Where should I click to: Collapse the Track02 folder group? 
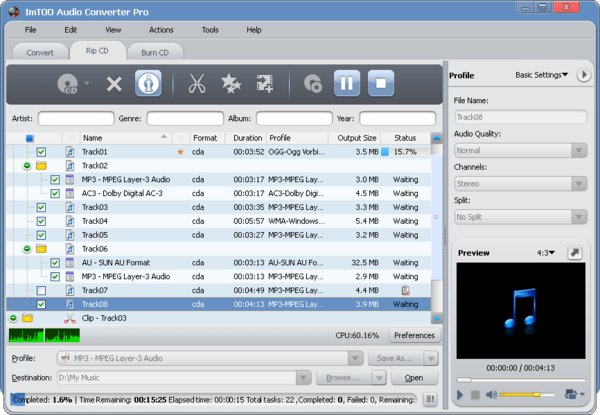coord(27,166)
